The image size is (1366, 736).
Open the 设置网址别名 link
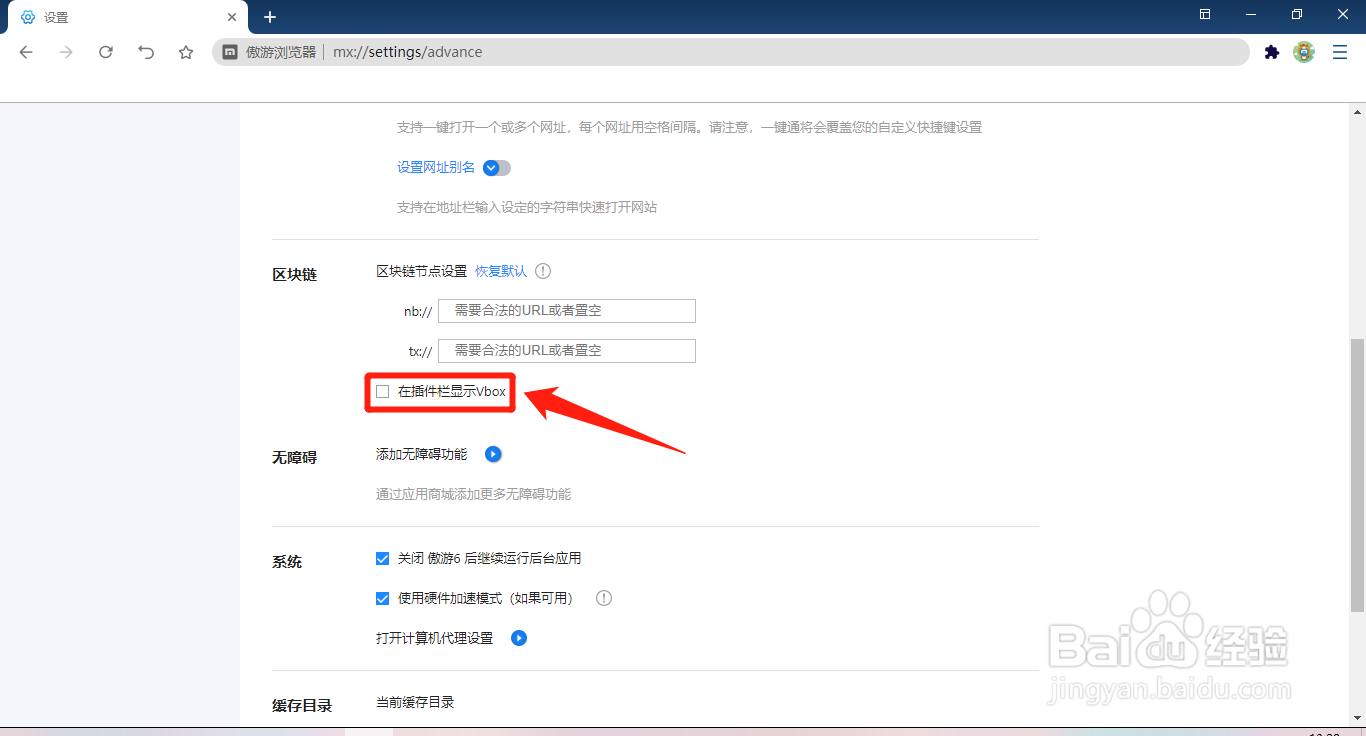(435, 167)
